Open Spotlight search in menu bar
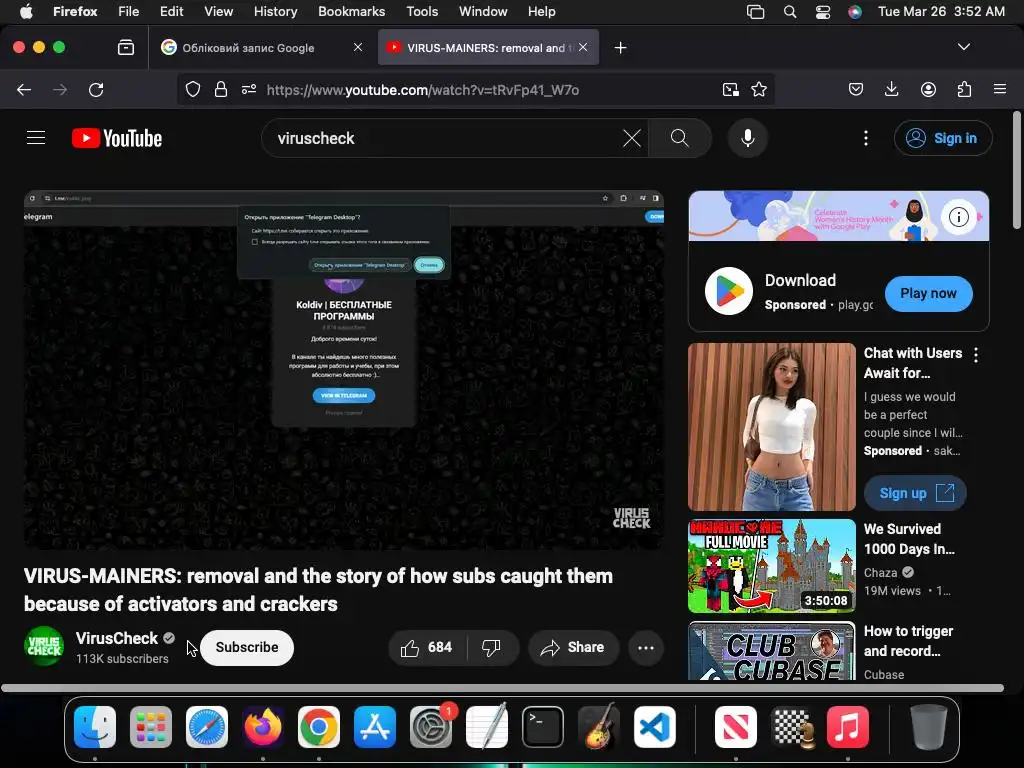Image resolution: width=1024 pixels, height=768 pixels. click(790, 12)
